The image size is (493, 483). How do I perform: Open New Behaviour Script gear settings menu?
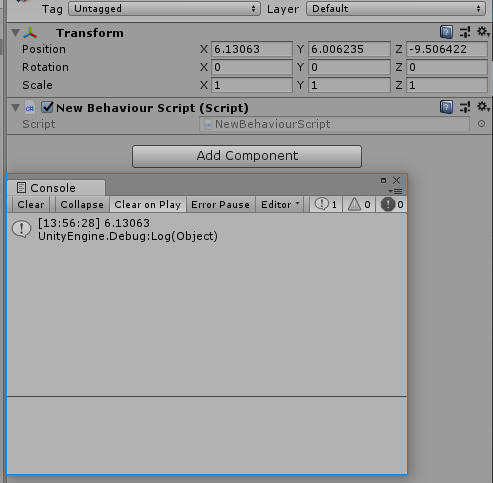[x=483, y=107]
